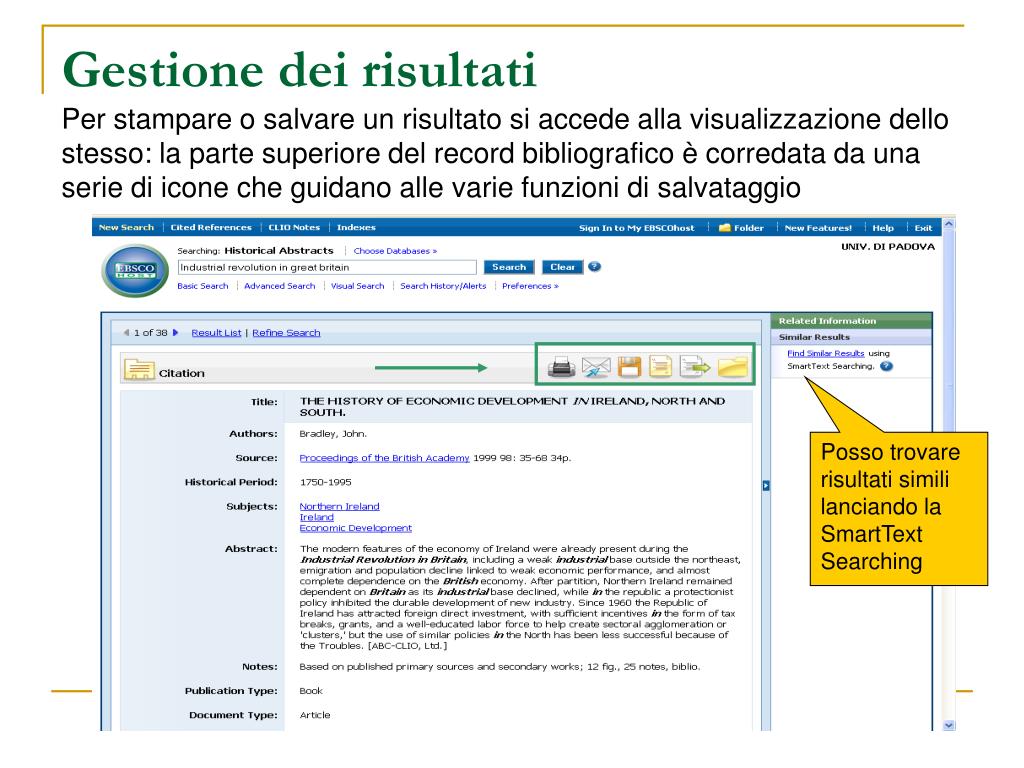The width and height of the screenshot is (1024, 768).
Task: Open Help in the top bar
Action: pyautogui.click(x=883, y=228)
